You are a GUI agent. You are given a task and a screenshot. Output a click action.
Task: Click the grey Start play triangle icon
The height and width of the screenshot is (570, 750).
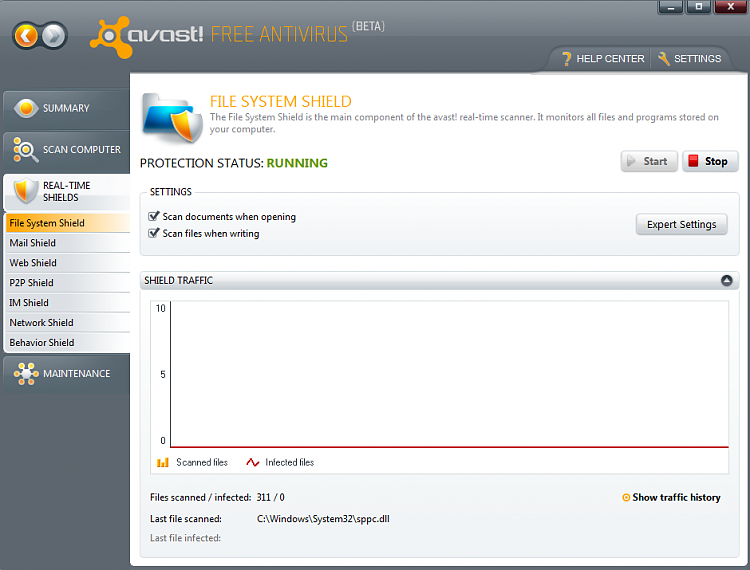631,161
